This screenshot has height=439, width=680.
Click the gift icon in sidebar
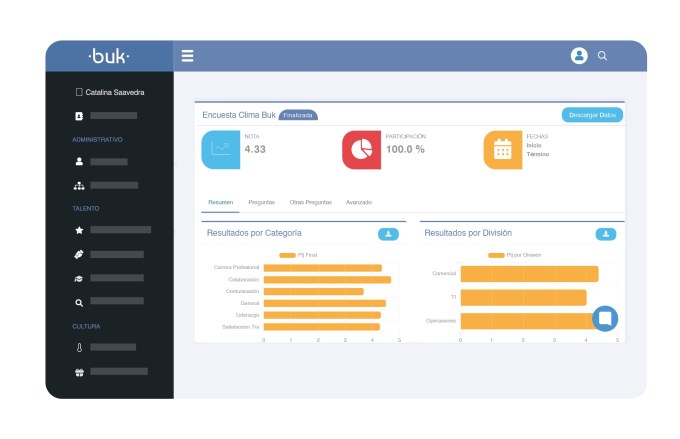79,372
